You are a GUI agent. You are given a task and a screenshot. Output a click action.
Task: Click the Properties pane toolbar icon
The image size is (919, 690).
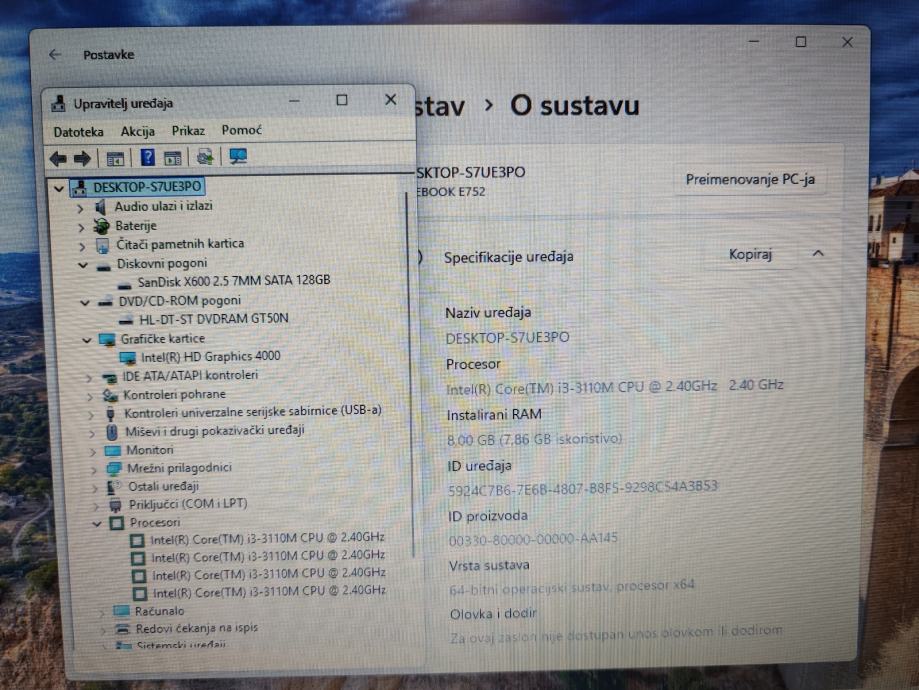[115, 158]
